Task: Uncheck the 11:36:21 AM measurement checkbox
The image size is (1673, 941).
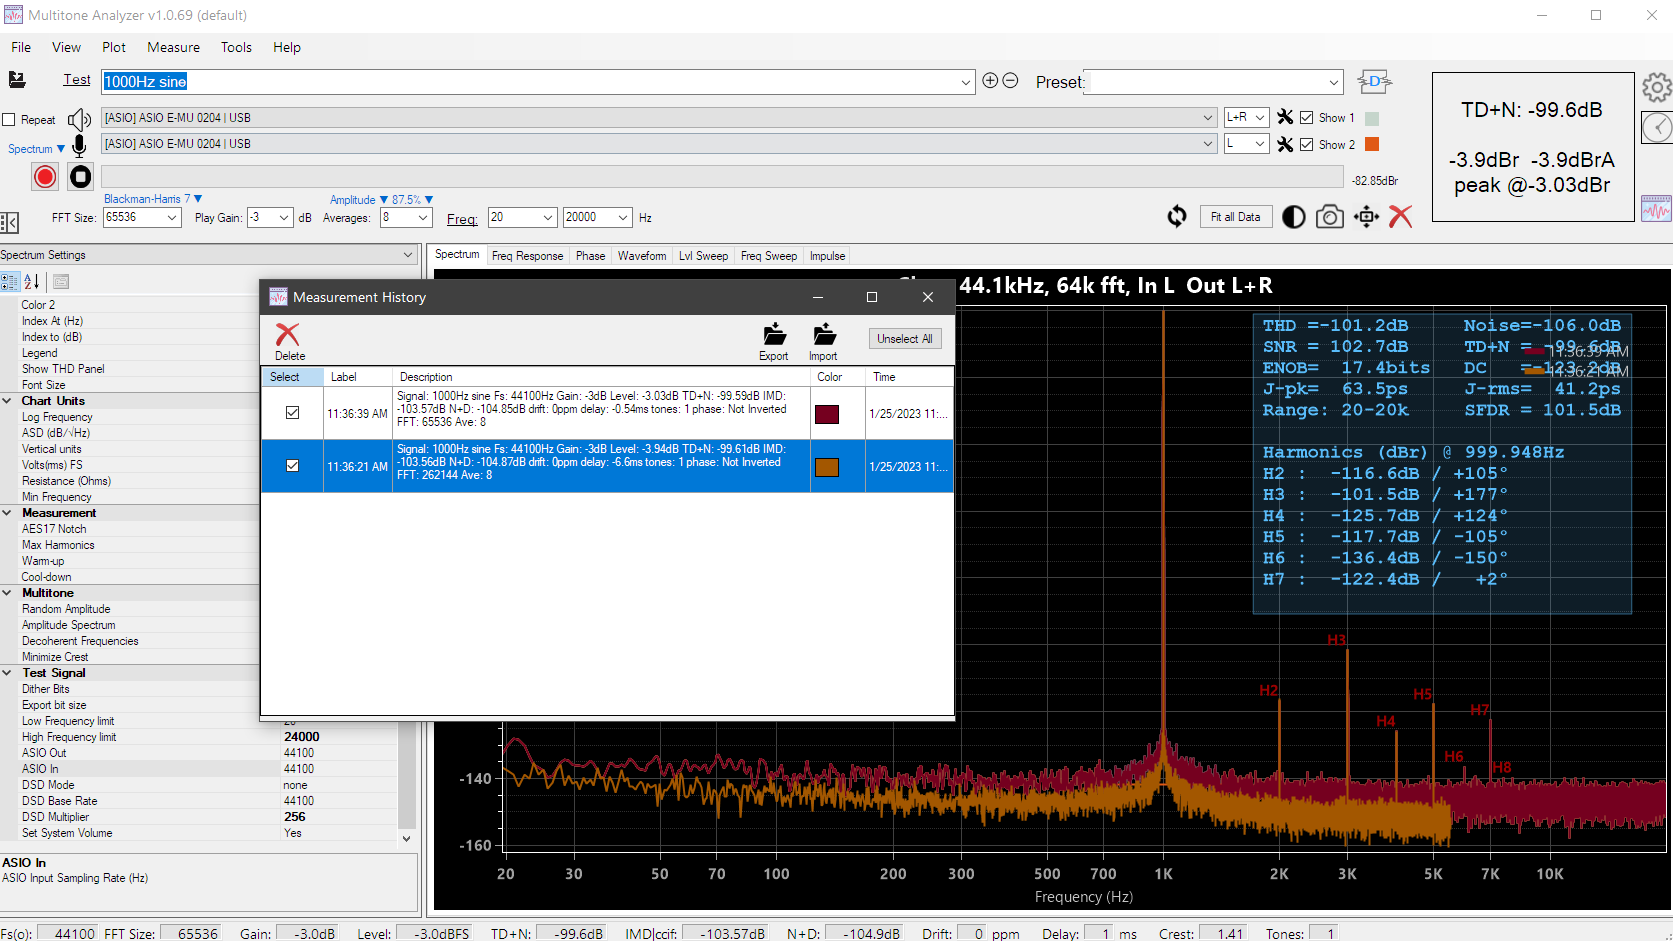Action: 292,465
